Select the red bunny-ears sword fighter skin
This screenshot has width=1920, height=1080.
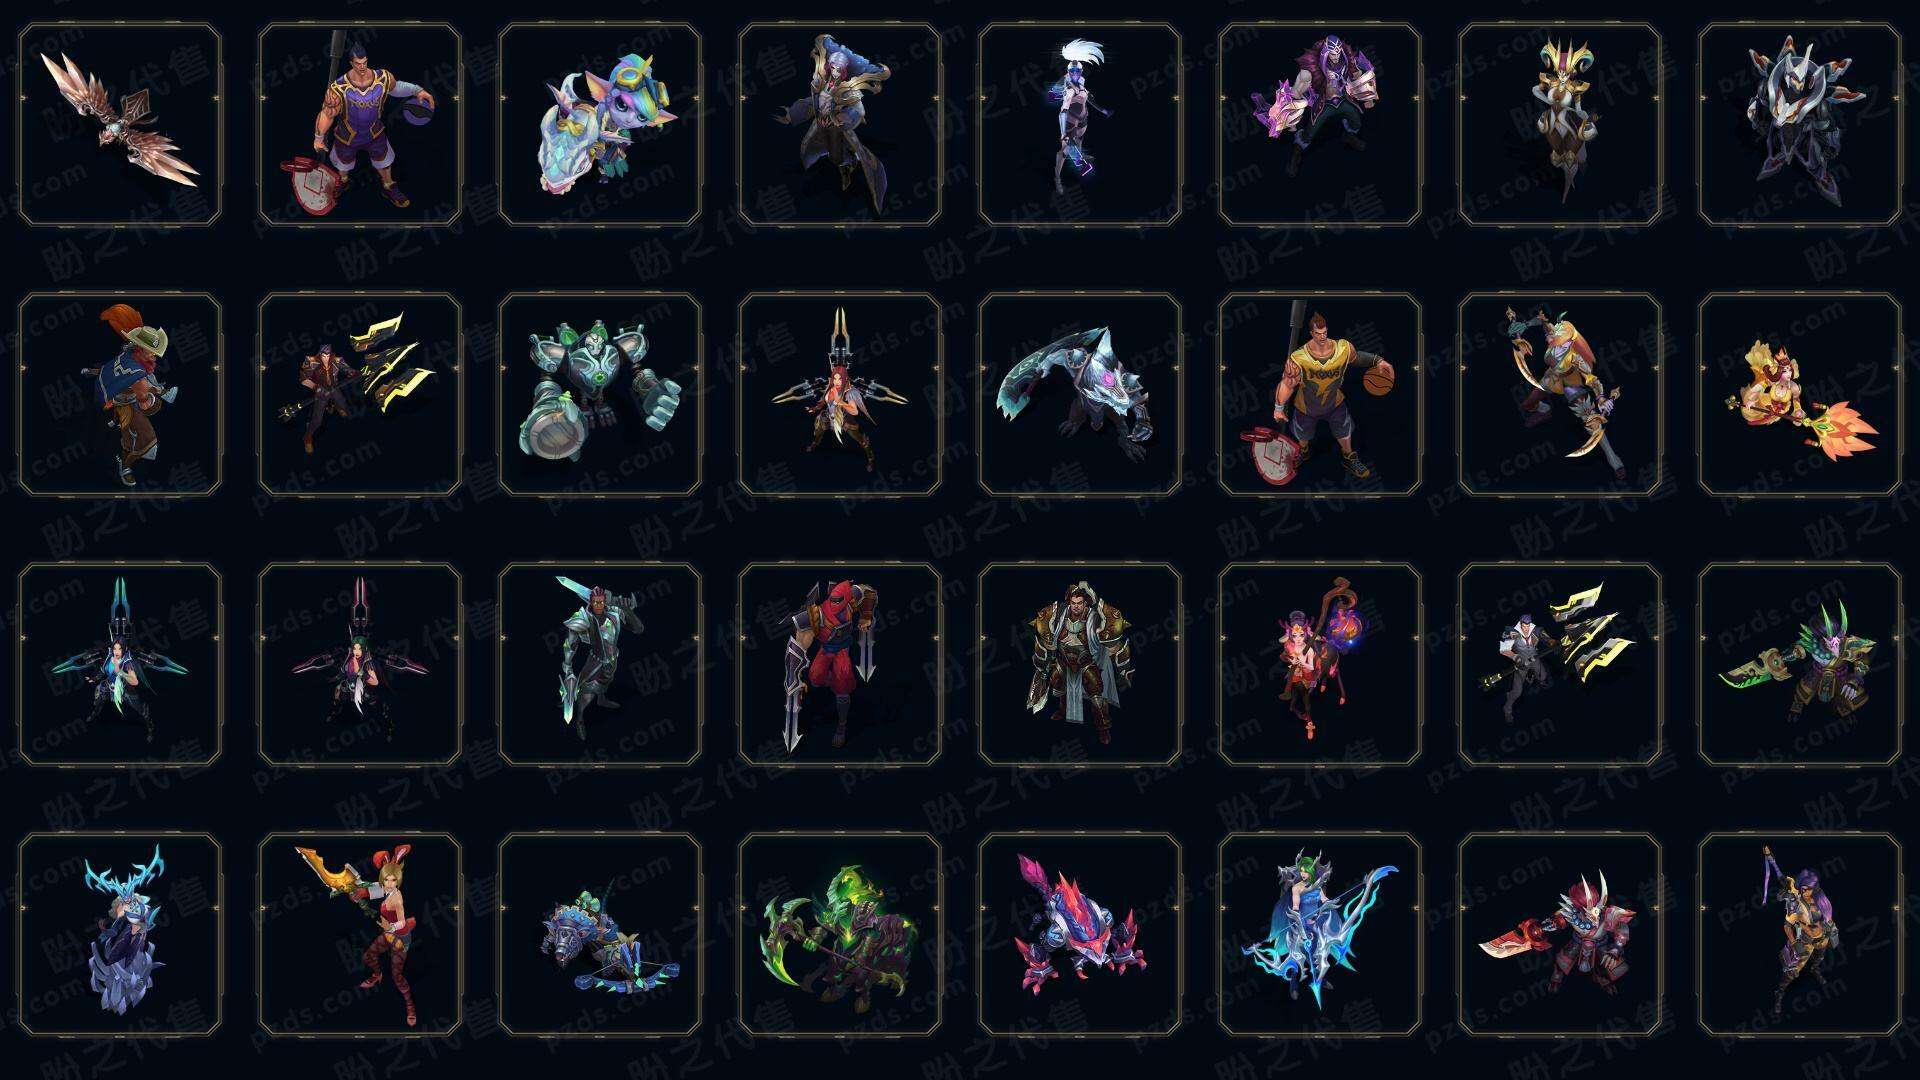click(x=360, y=934)
